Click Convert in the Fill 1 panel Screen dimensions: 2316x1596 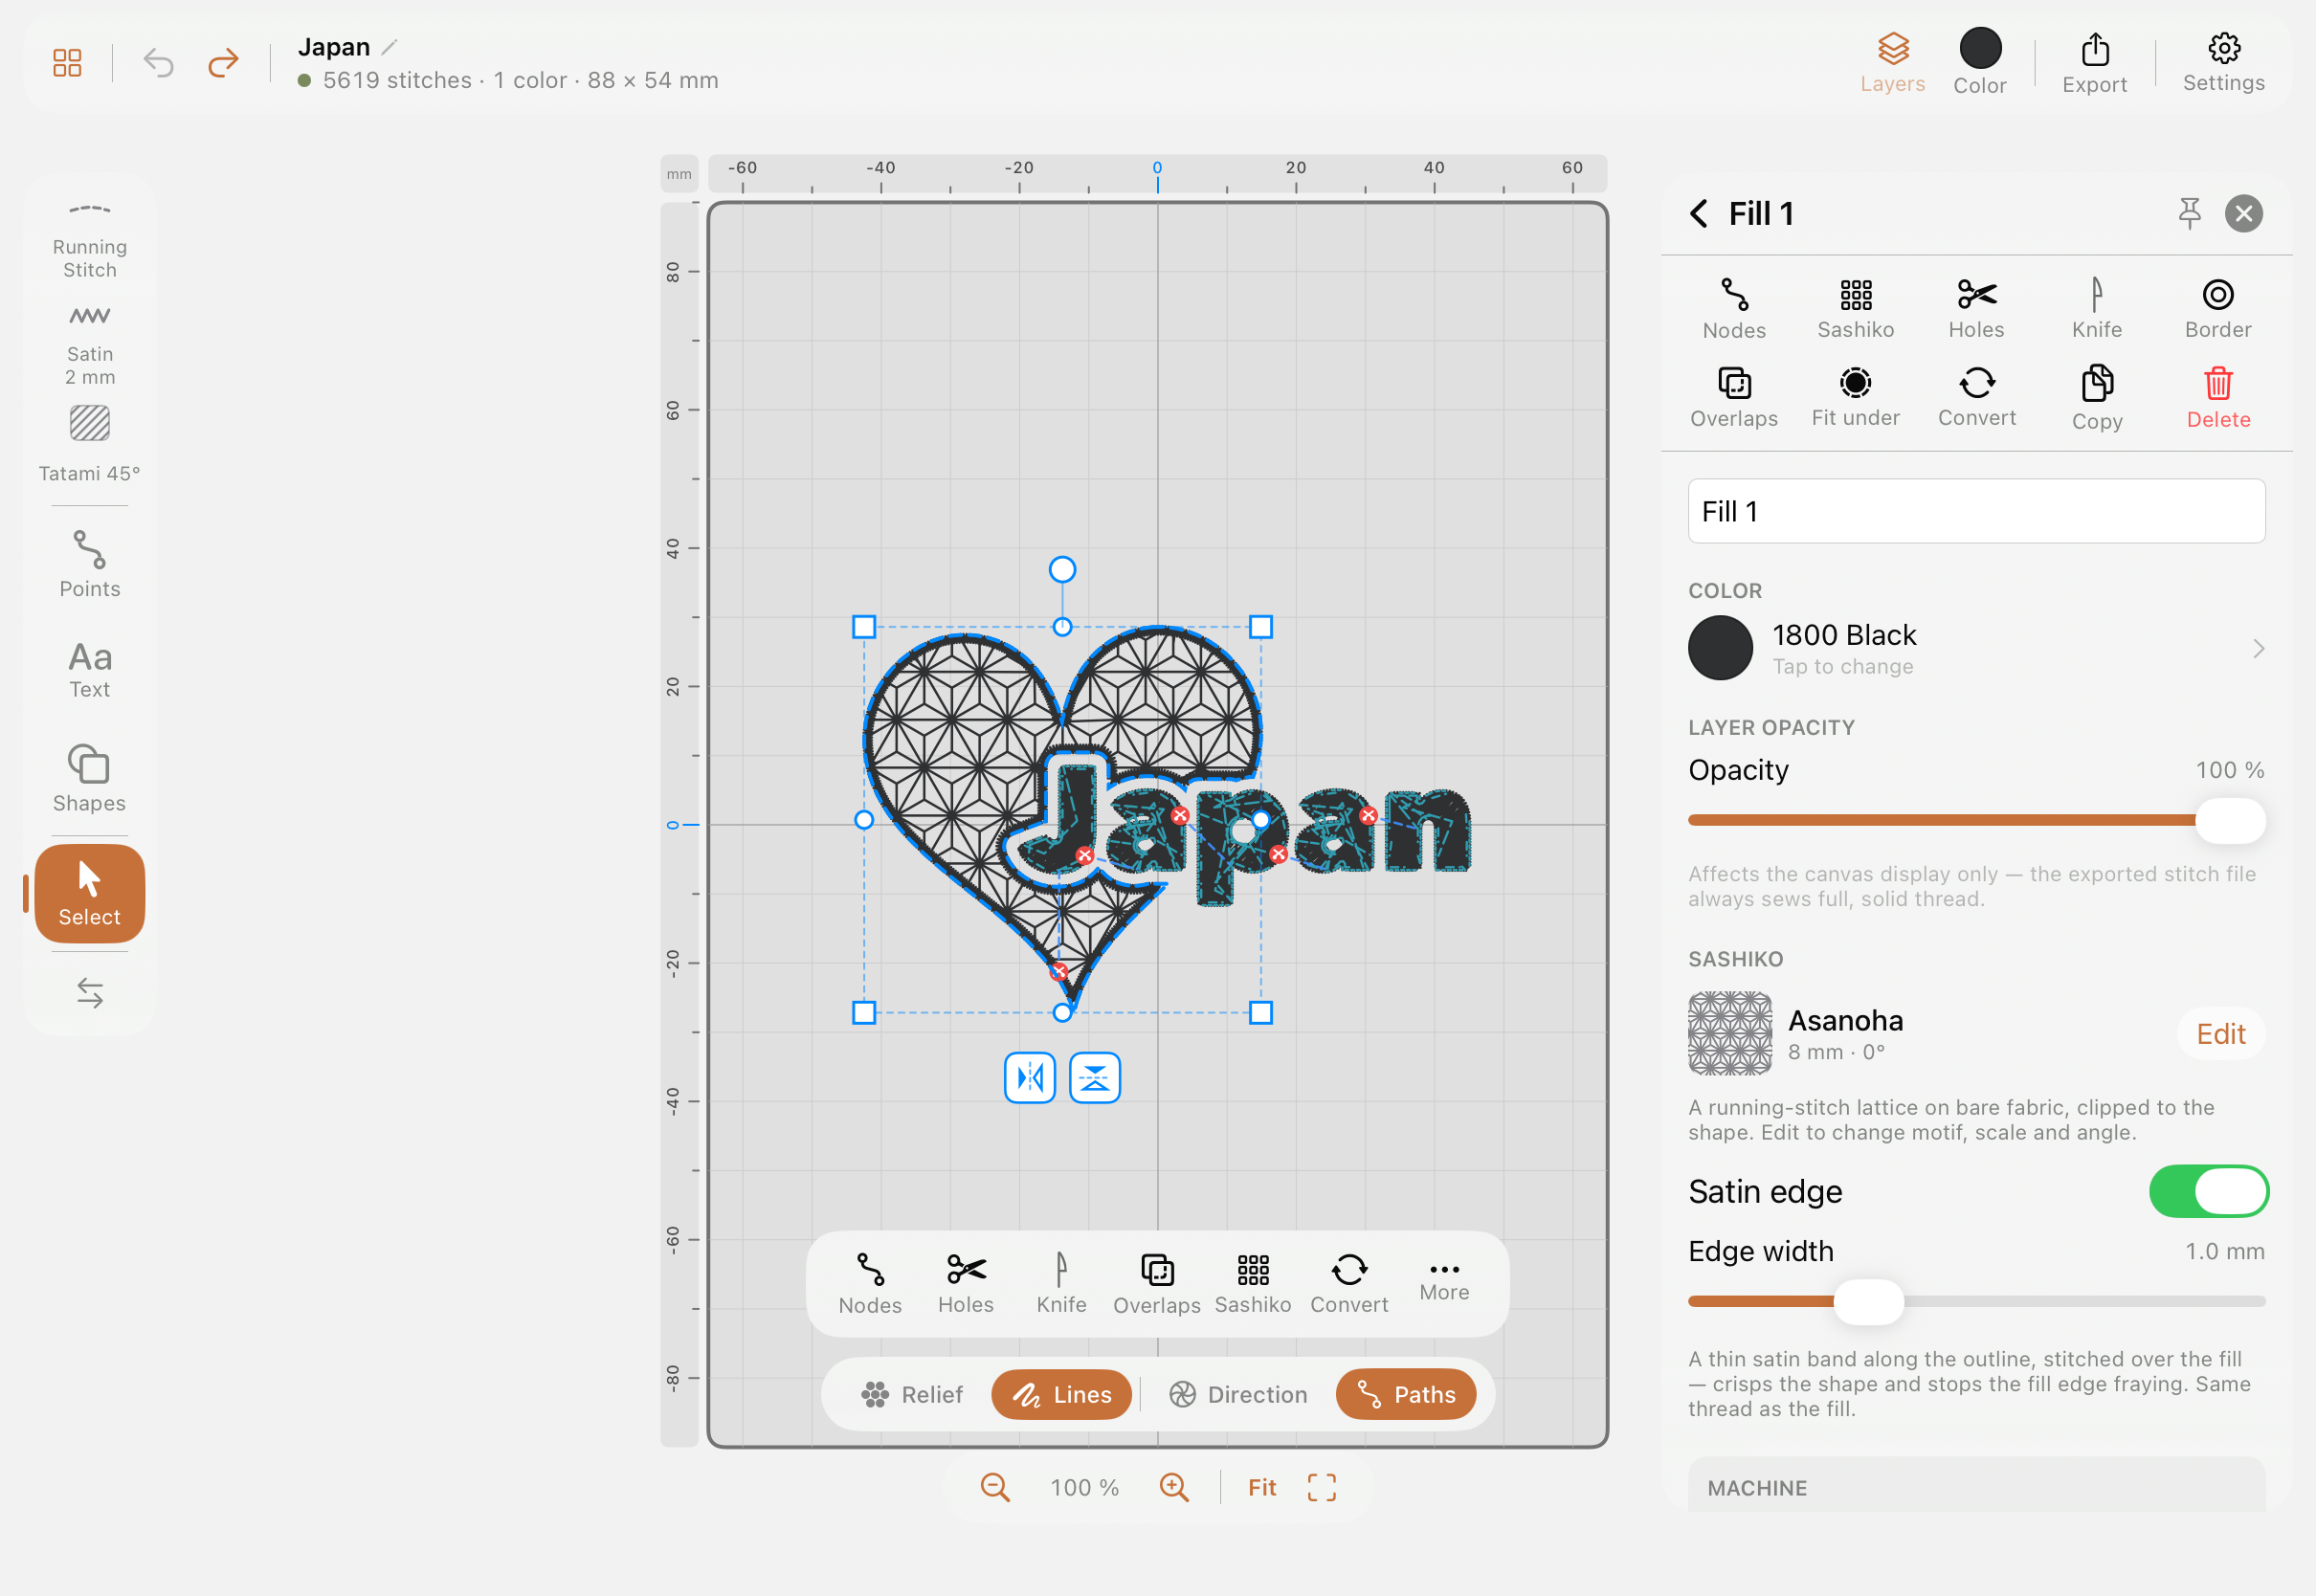pyautogui.click(x=1976, y=397)
